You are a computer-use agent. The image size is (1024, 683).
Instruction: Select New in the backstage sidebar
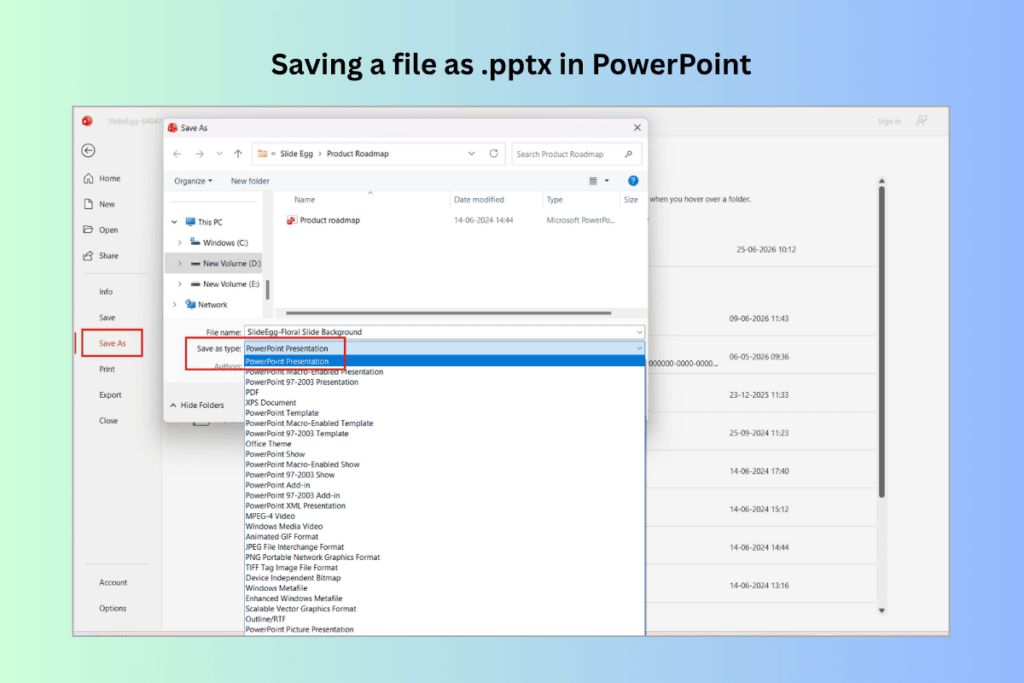click(100, 204)
